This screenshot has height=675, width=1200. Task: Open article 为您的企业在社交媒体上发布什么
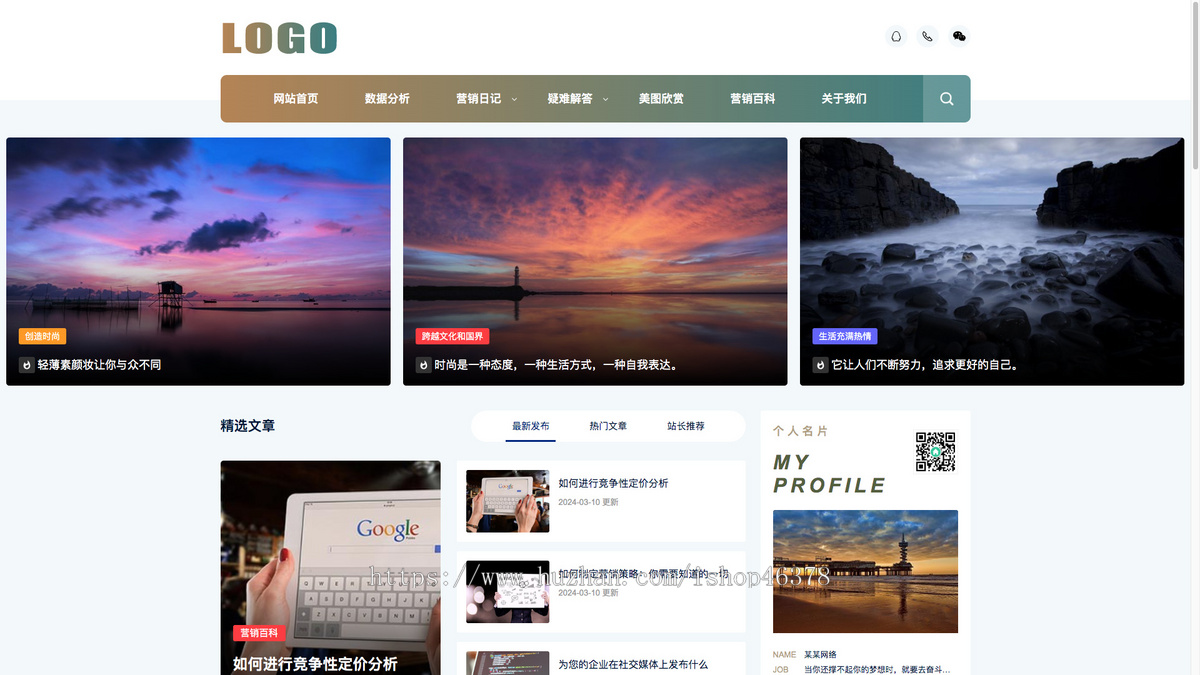click(x=633, y=664)
